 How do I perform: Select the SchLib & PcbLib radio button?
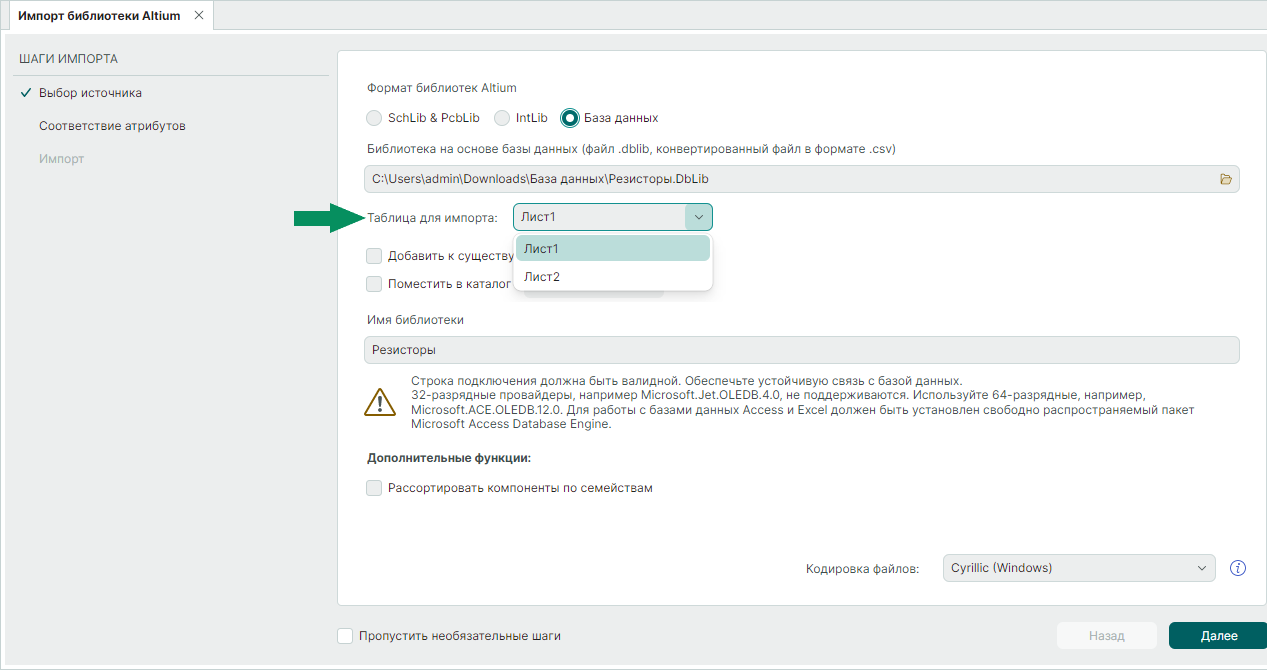pos(374,118)
